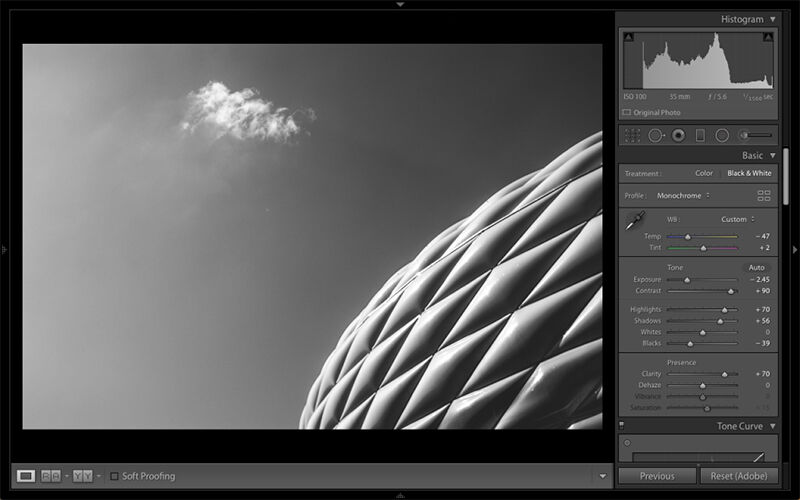Image resolution: width=800 pixels, height=500 pixels.
Task: Click the 35 mm focal length readout
Action: [x=680, y=96]
